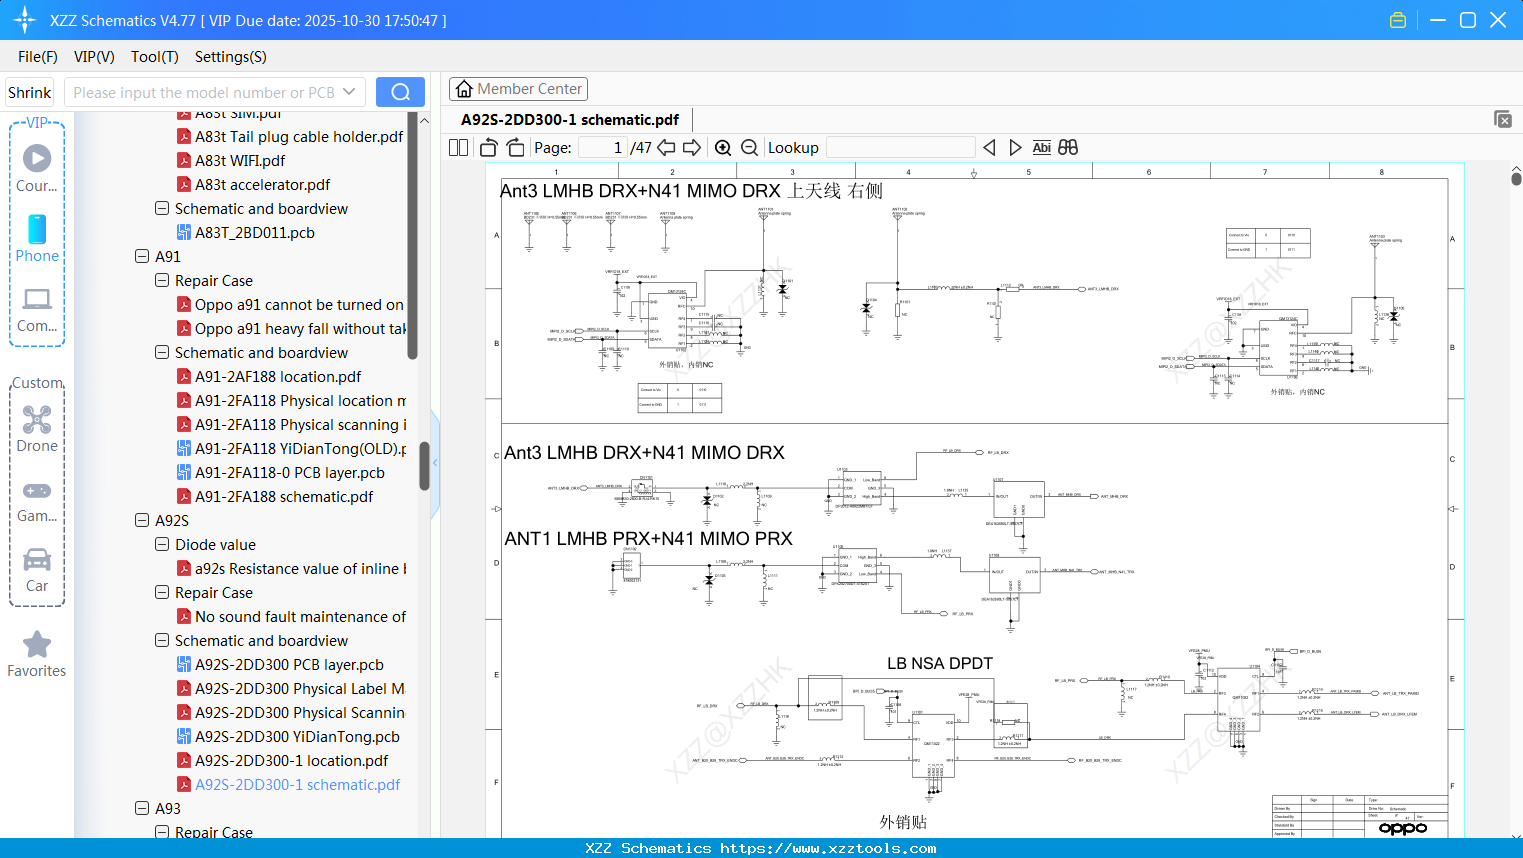Viewport: 1523px width, 858px height.
Task: Toggle two-page side-by-side view
Action: pyautogui.click(x=459, y=148)
